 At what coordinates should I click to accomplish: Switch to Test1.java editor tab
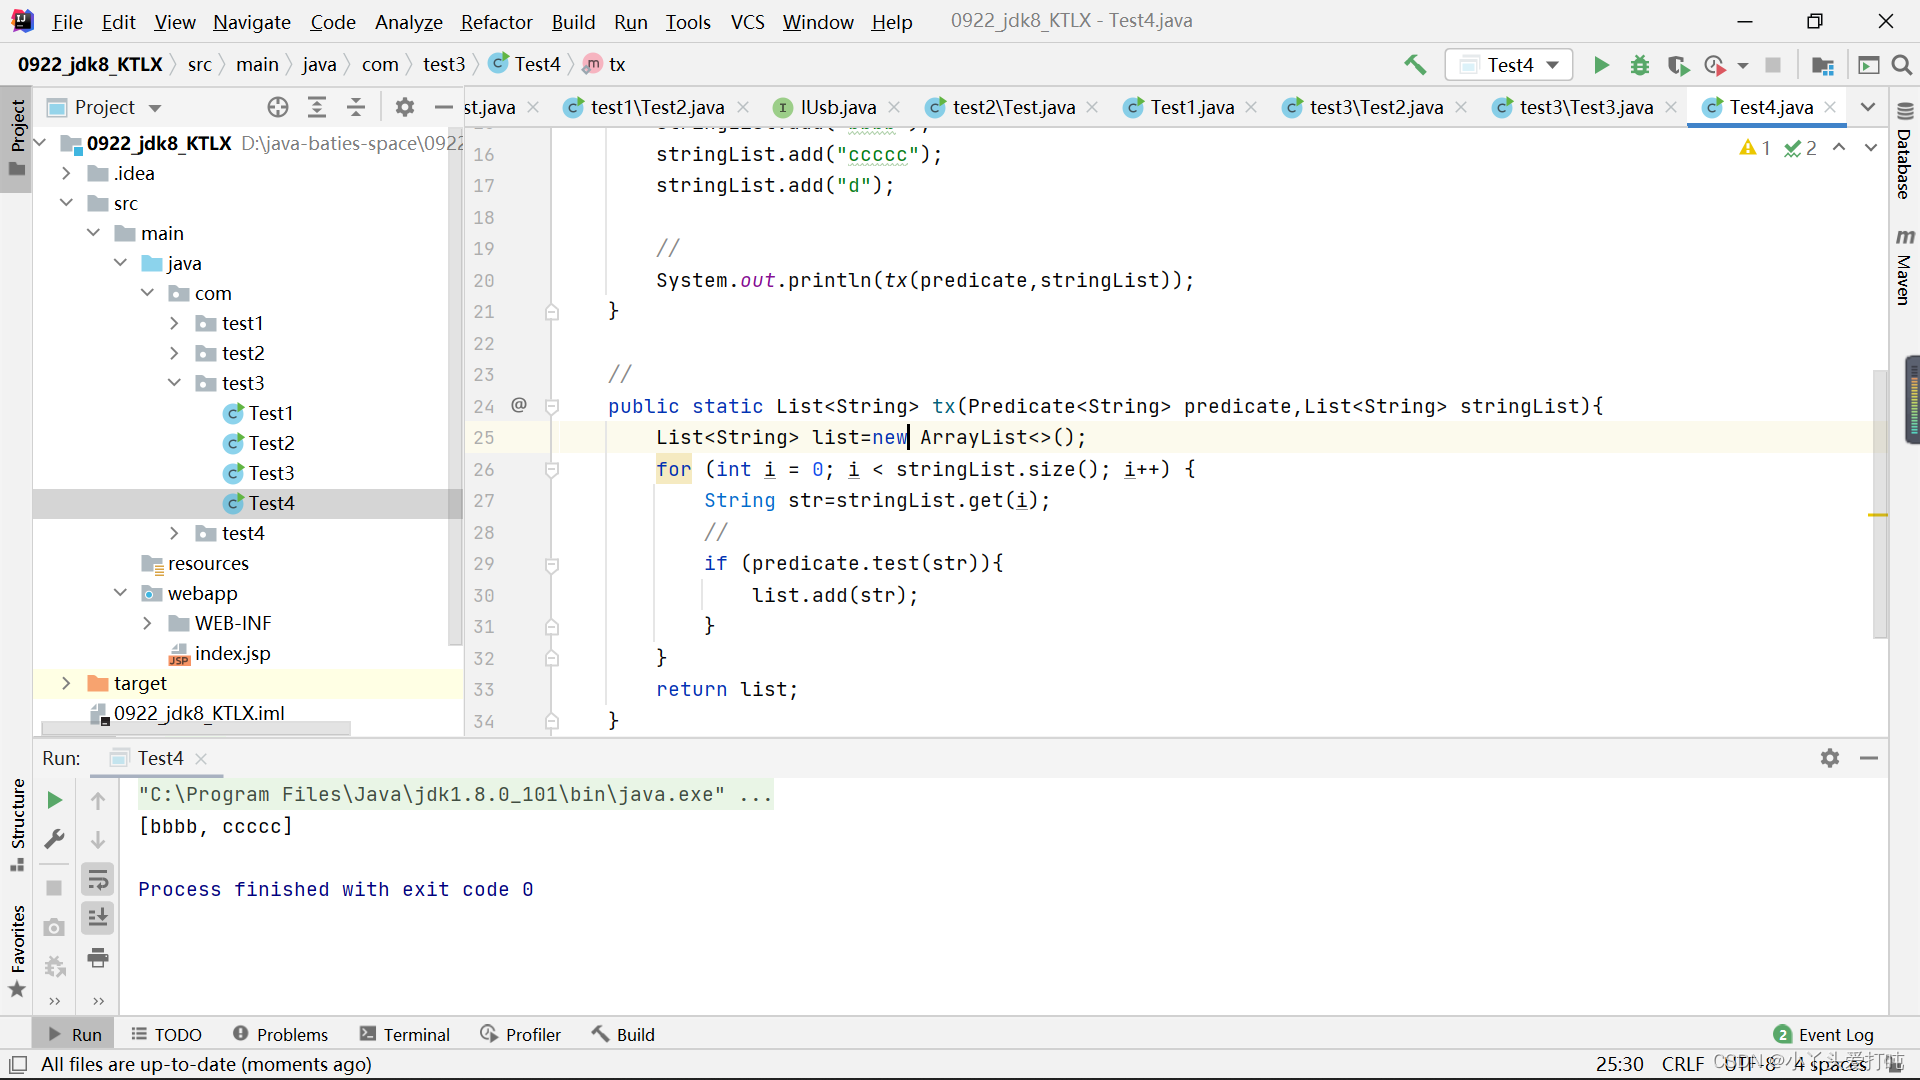(1191, 107)
